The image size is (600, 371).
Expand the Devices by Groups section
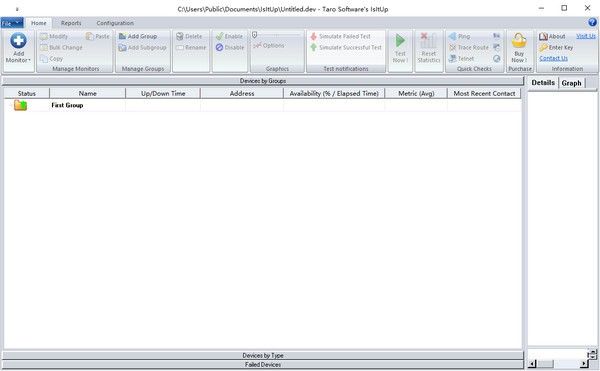coord(263,81)
